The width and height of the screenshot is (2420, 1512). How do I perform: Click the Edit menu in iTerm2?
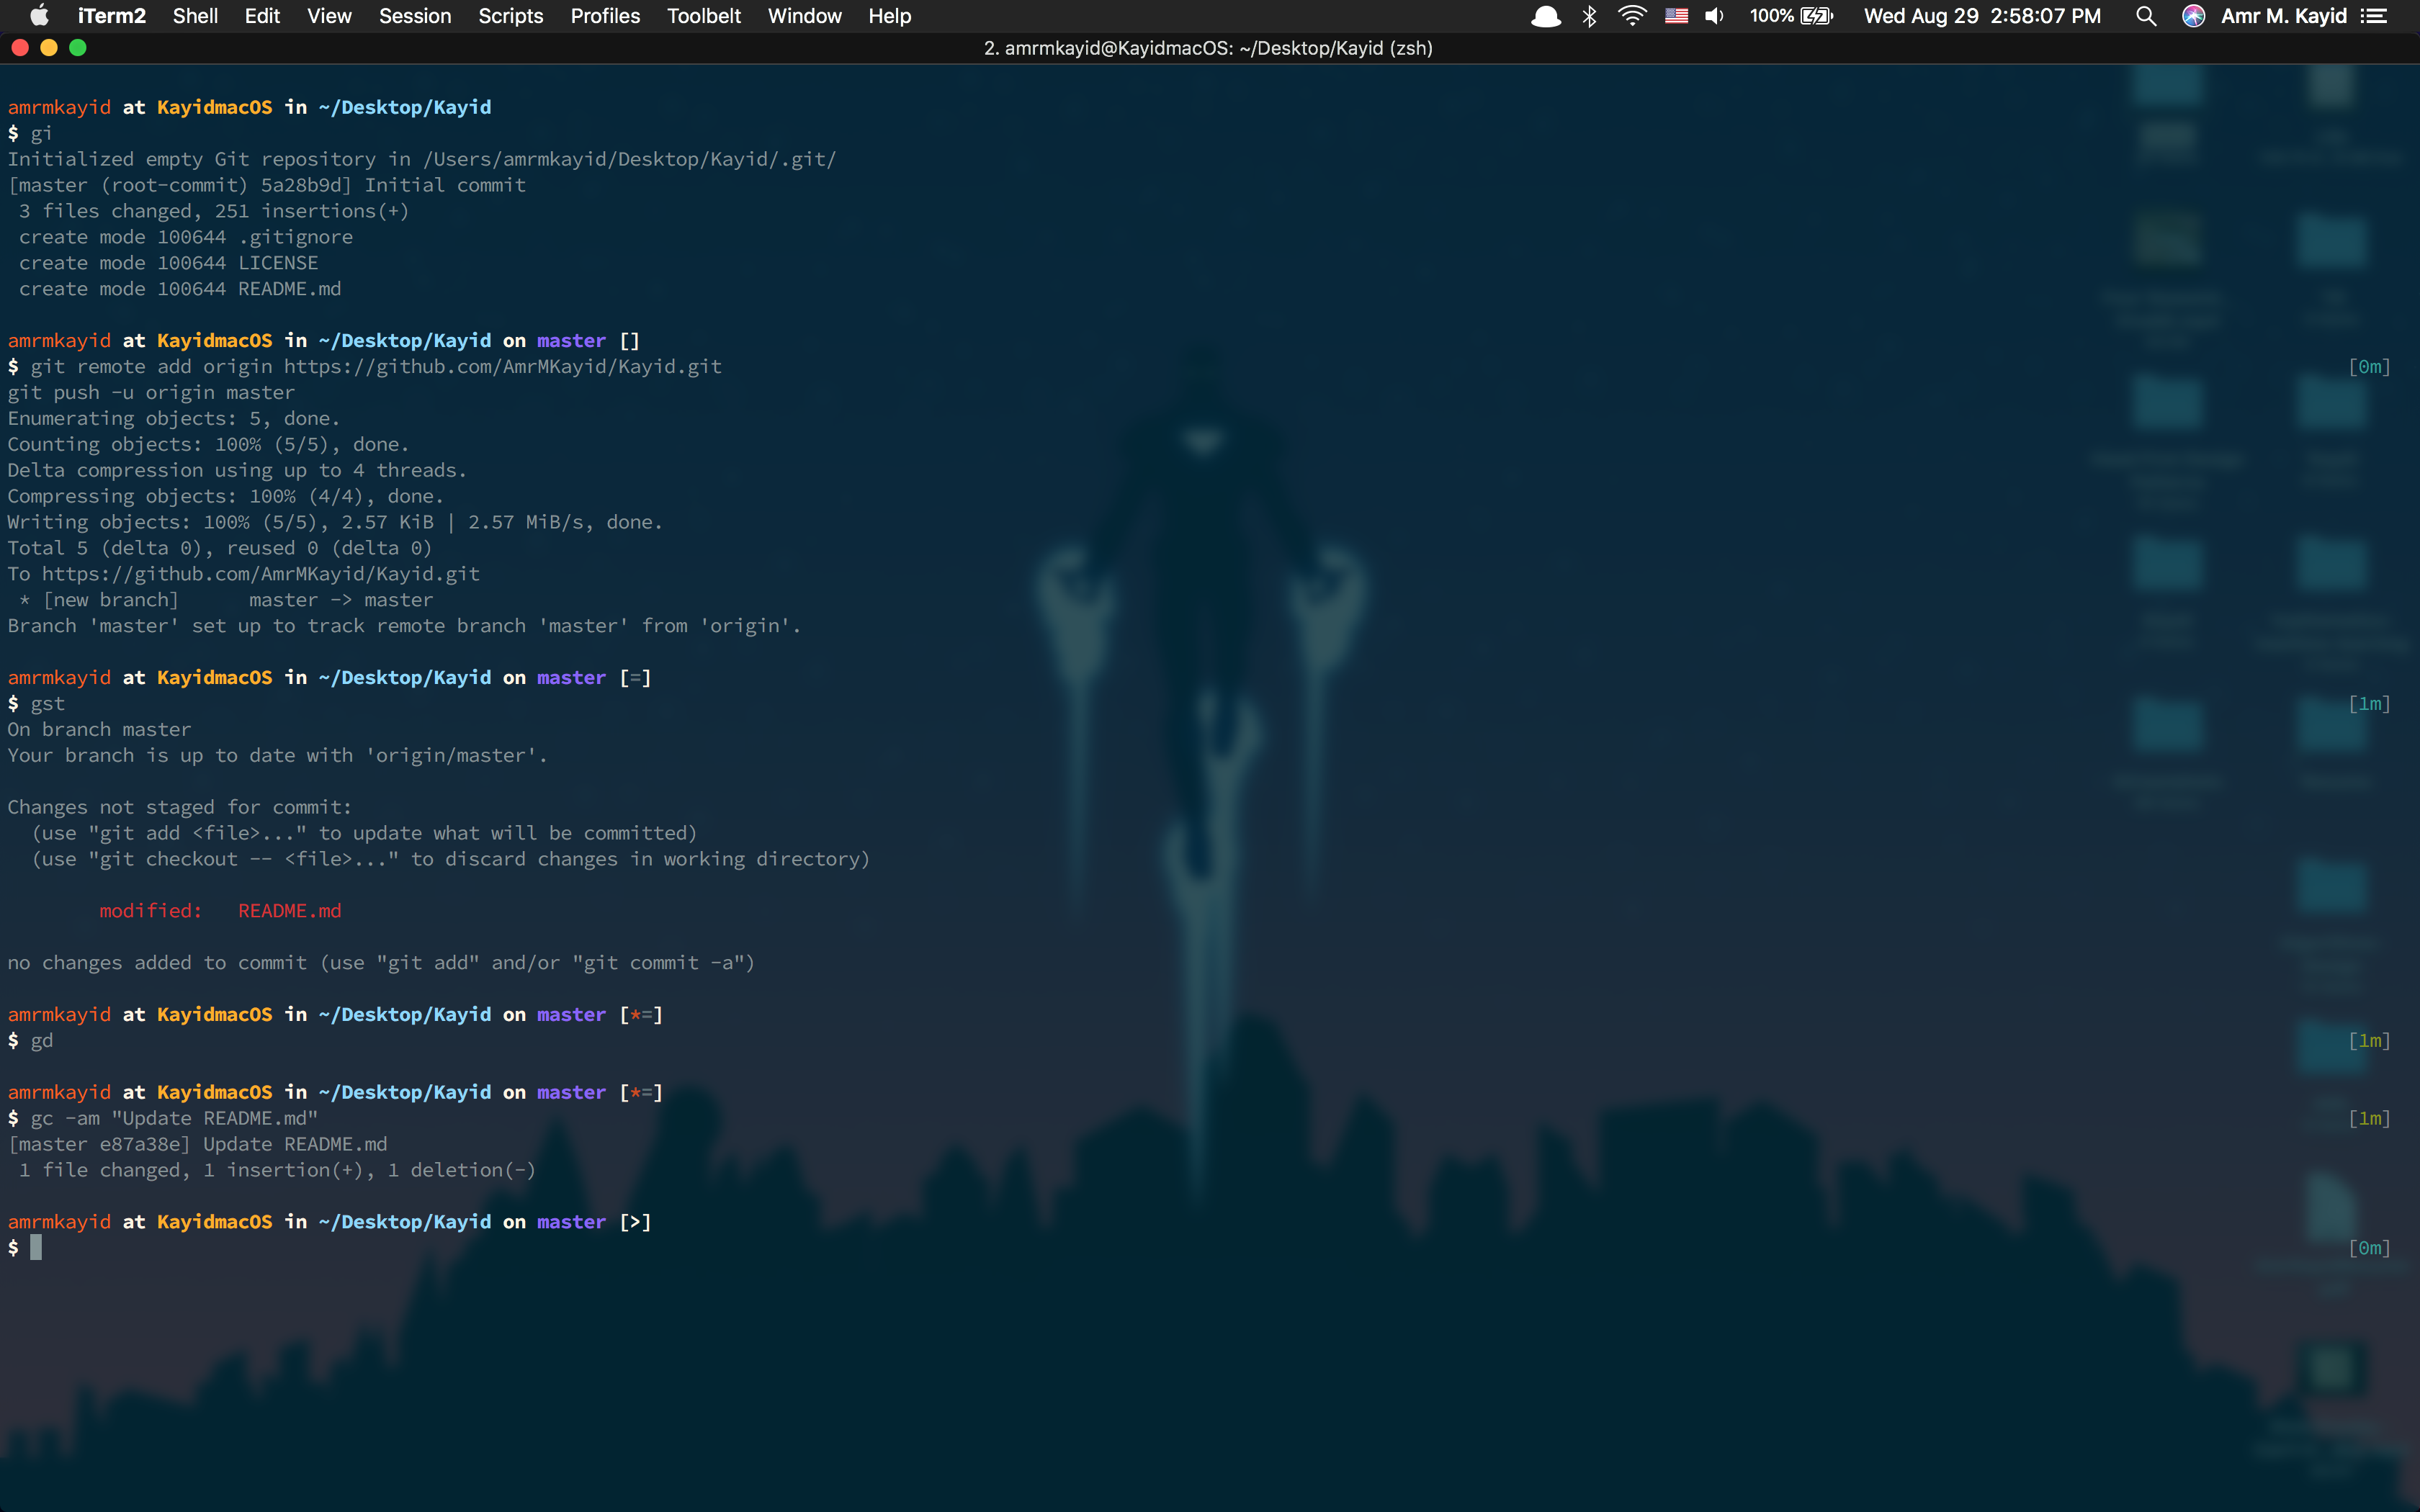263,16
